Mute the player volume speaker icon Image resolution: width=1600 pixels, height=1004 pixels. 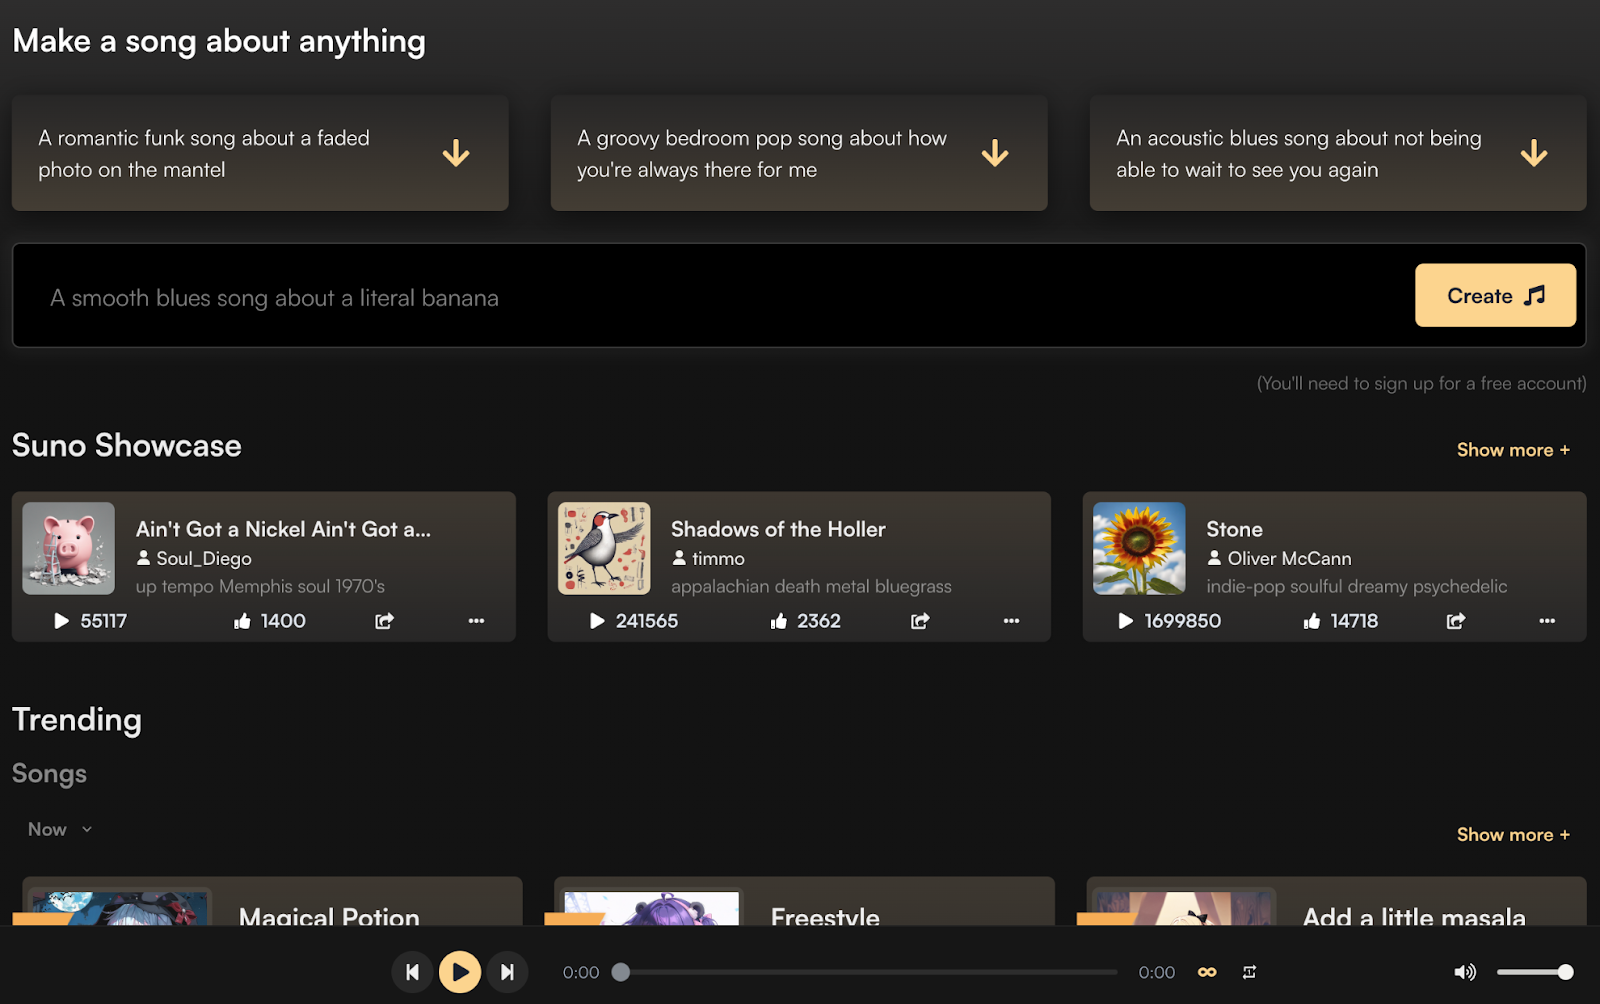(x=1464, y=972)
